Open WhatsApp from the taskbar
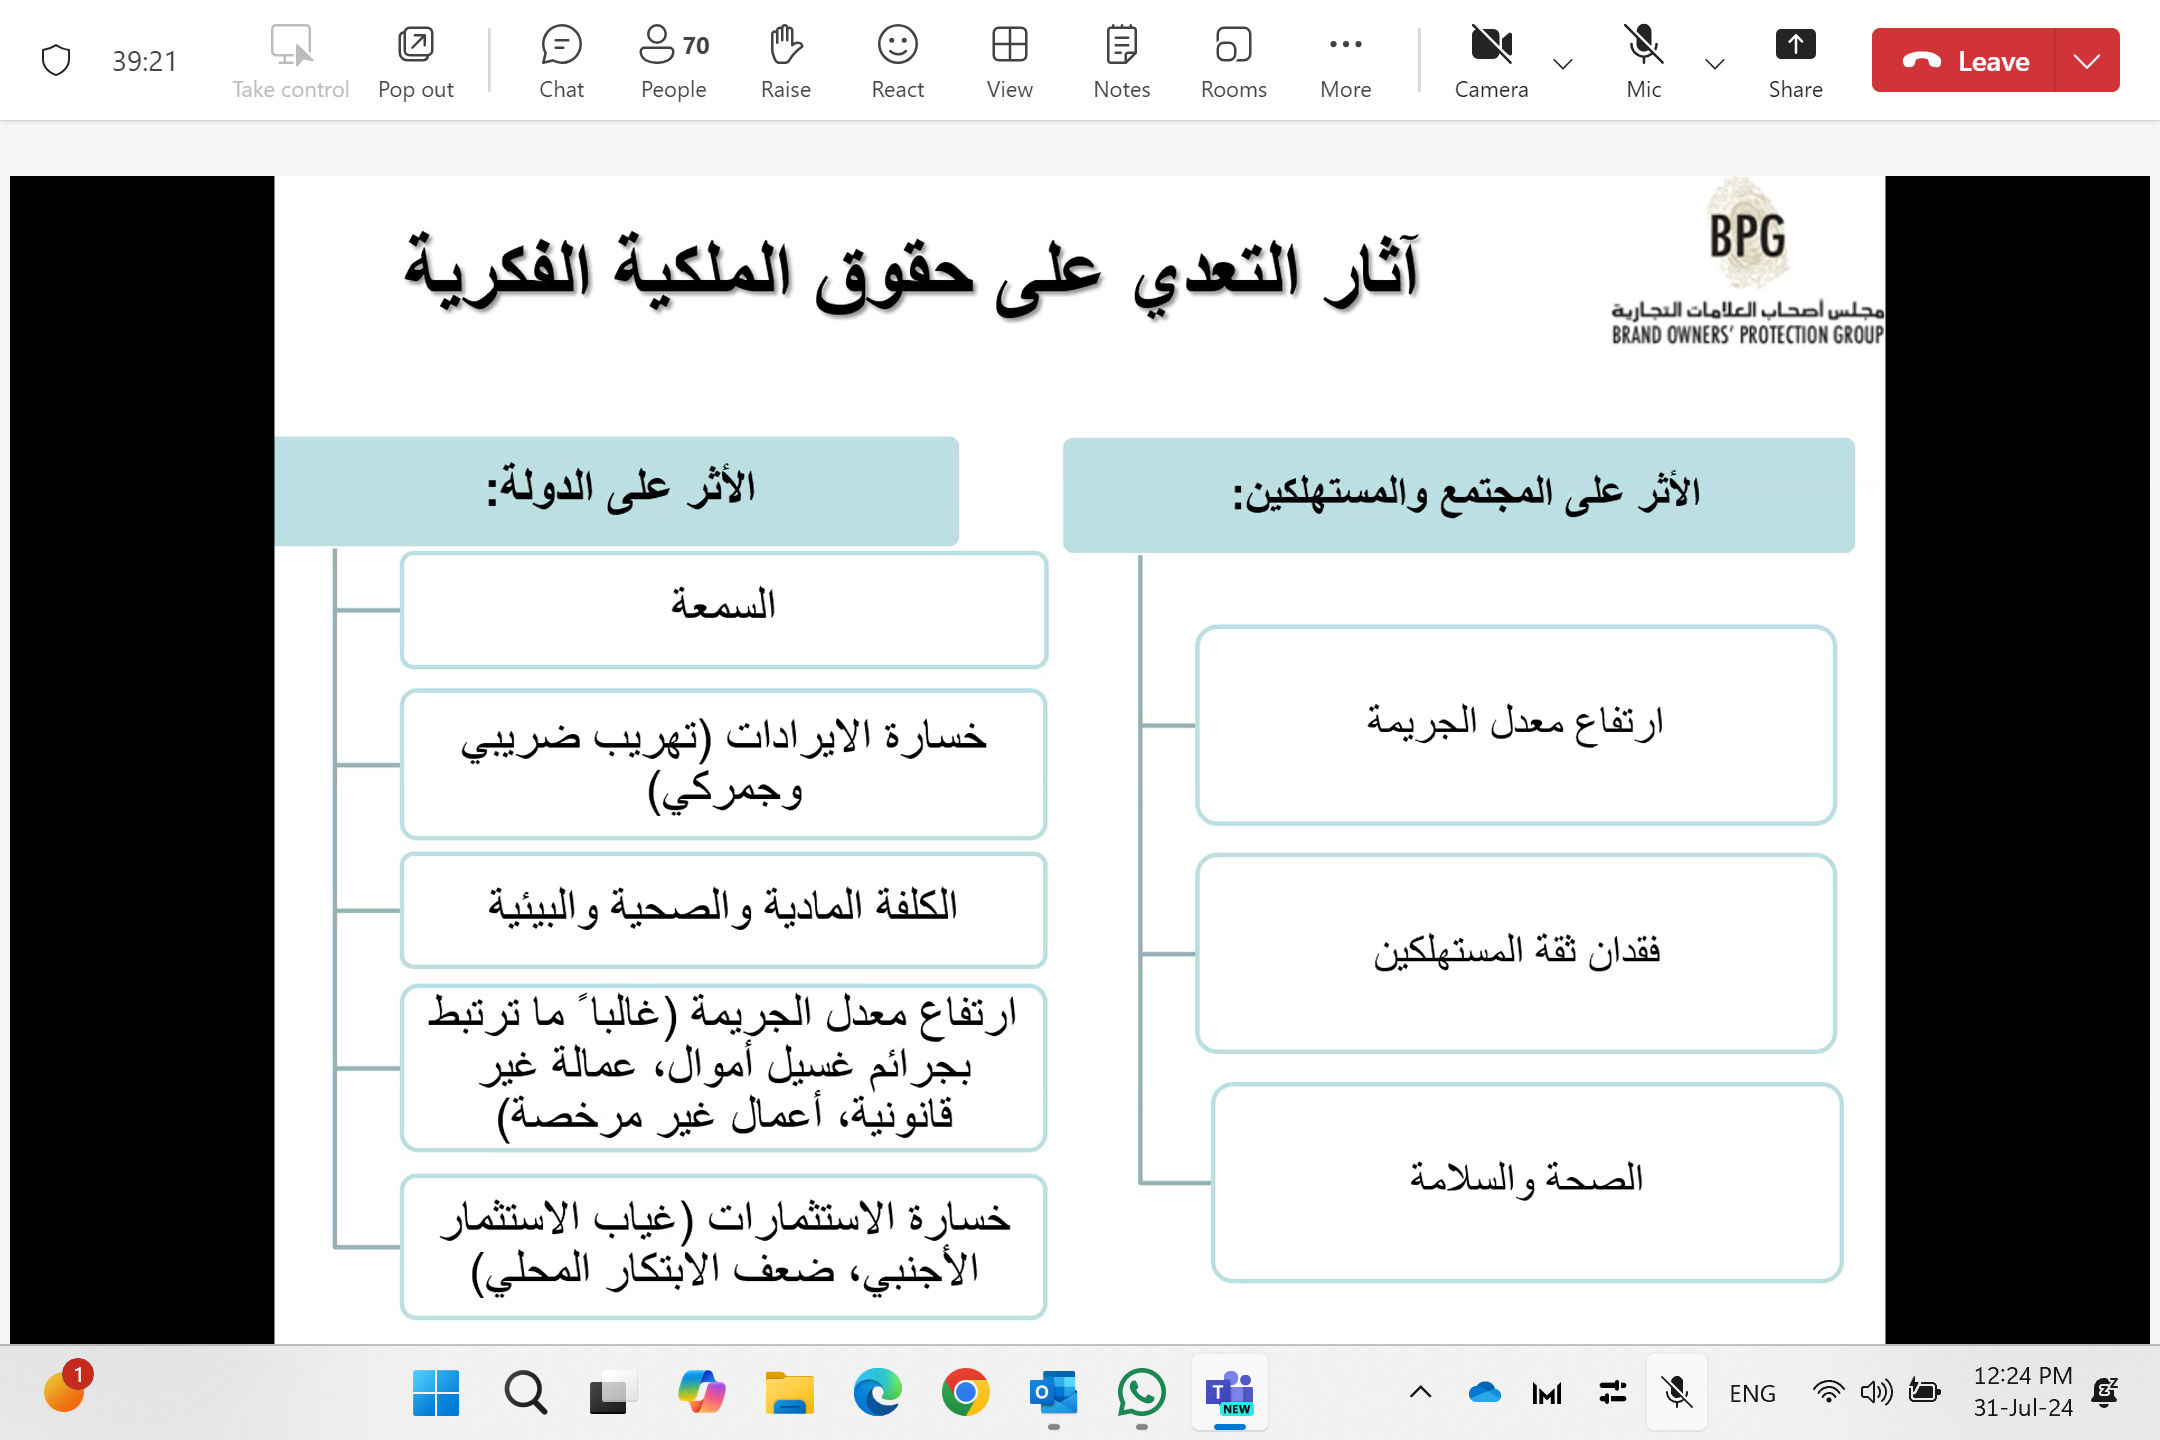2160x1440 pixels. [x=1141, y=1392]
